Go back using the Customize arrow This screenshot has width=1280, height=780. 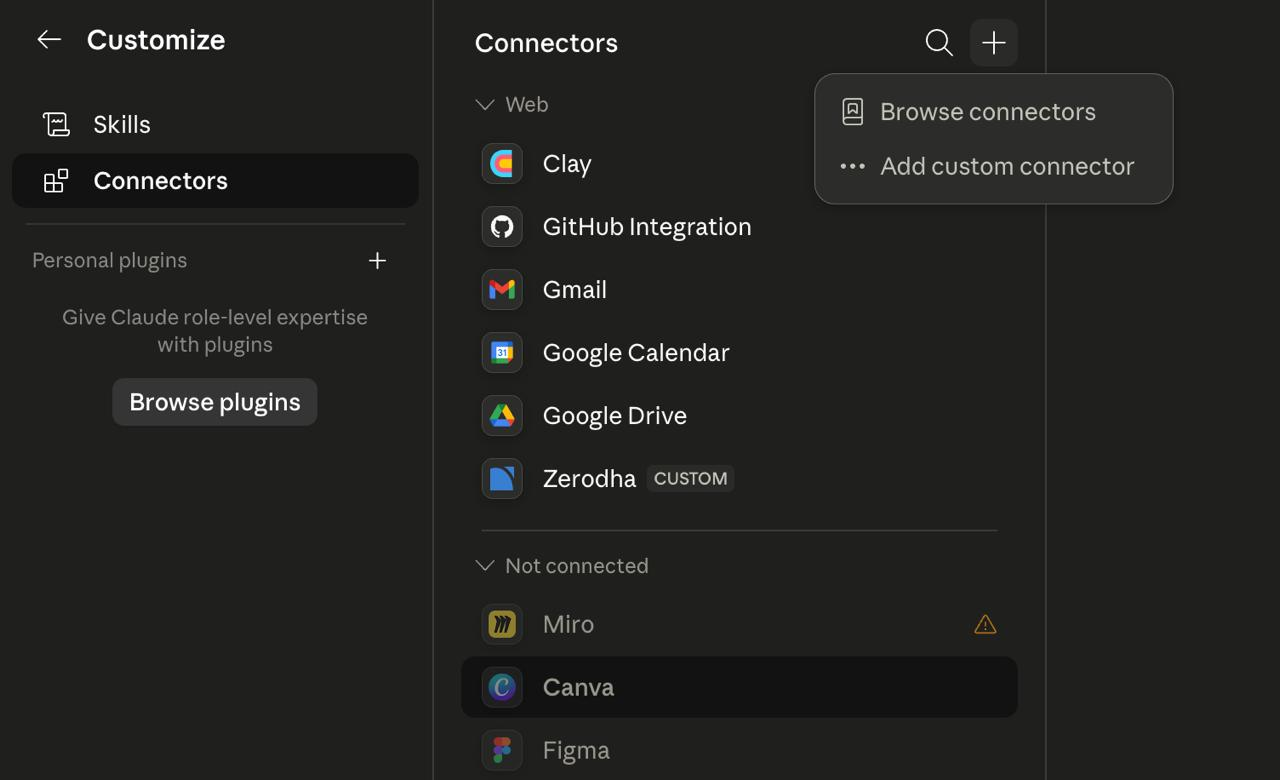[x=49, y=40]
